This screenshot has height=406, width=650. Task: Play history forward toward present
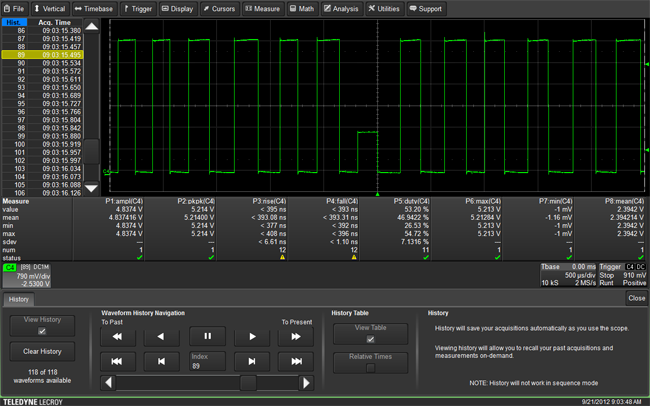252,336
